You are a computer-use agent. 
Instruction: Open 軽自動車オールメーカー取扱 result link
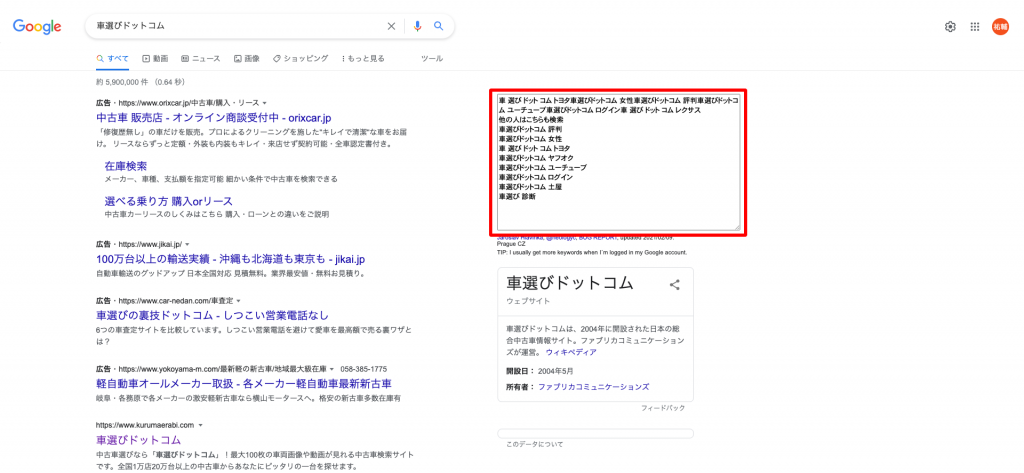[x=244, y=383]
